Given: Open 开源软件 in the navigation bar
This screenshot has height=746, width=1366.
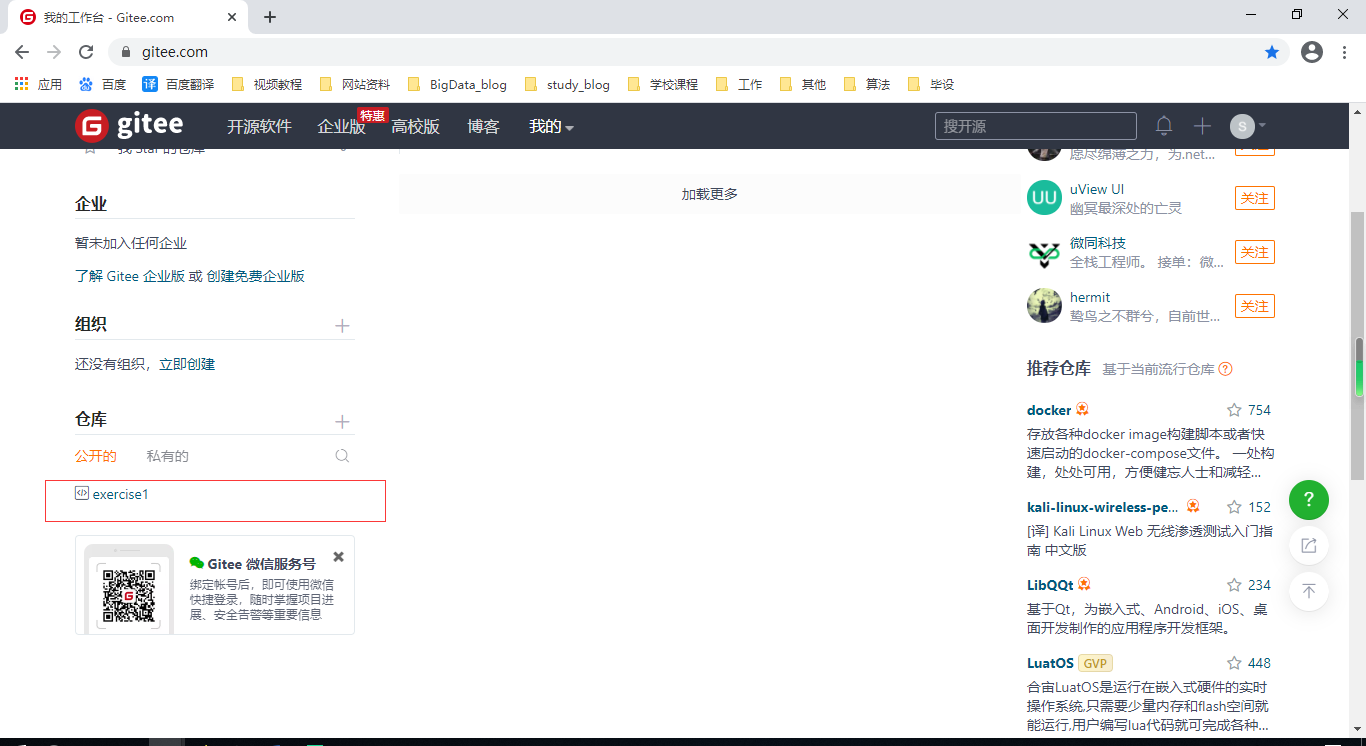Looking at the screenshot, I should [x=259, y=127].
